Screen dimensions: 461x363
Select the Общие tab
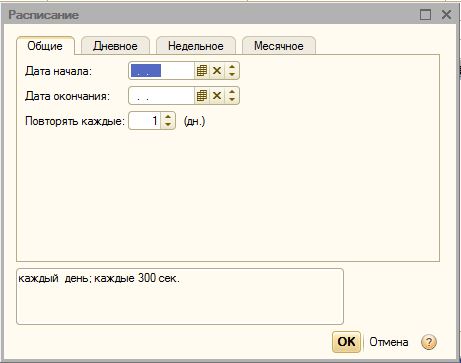45,46
